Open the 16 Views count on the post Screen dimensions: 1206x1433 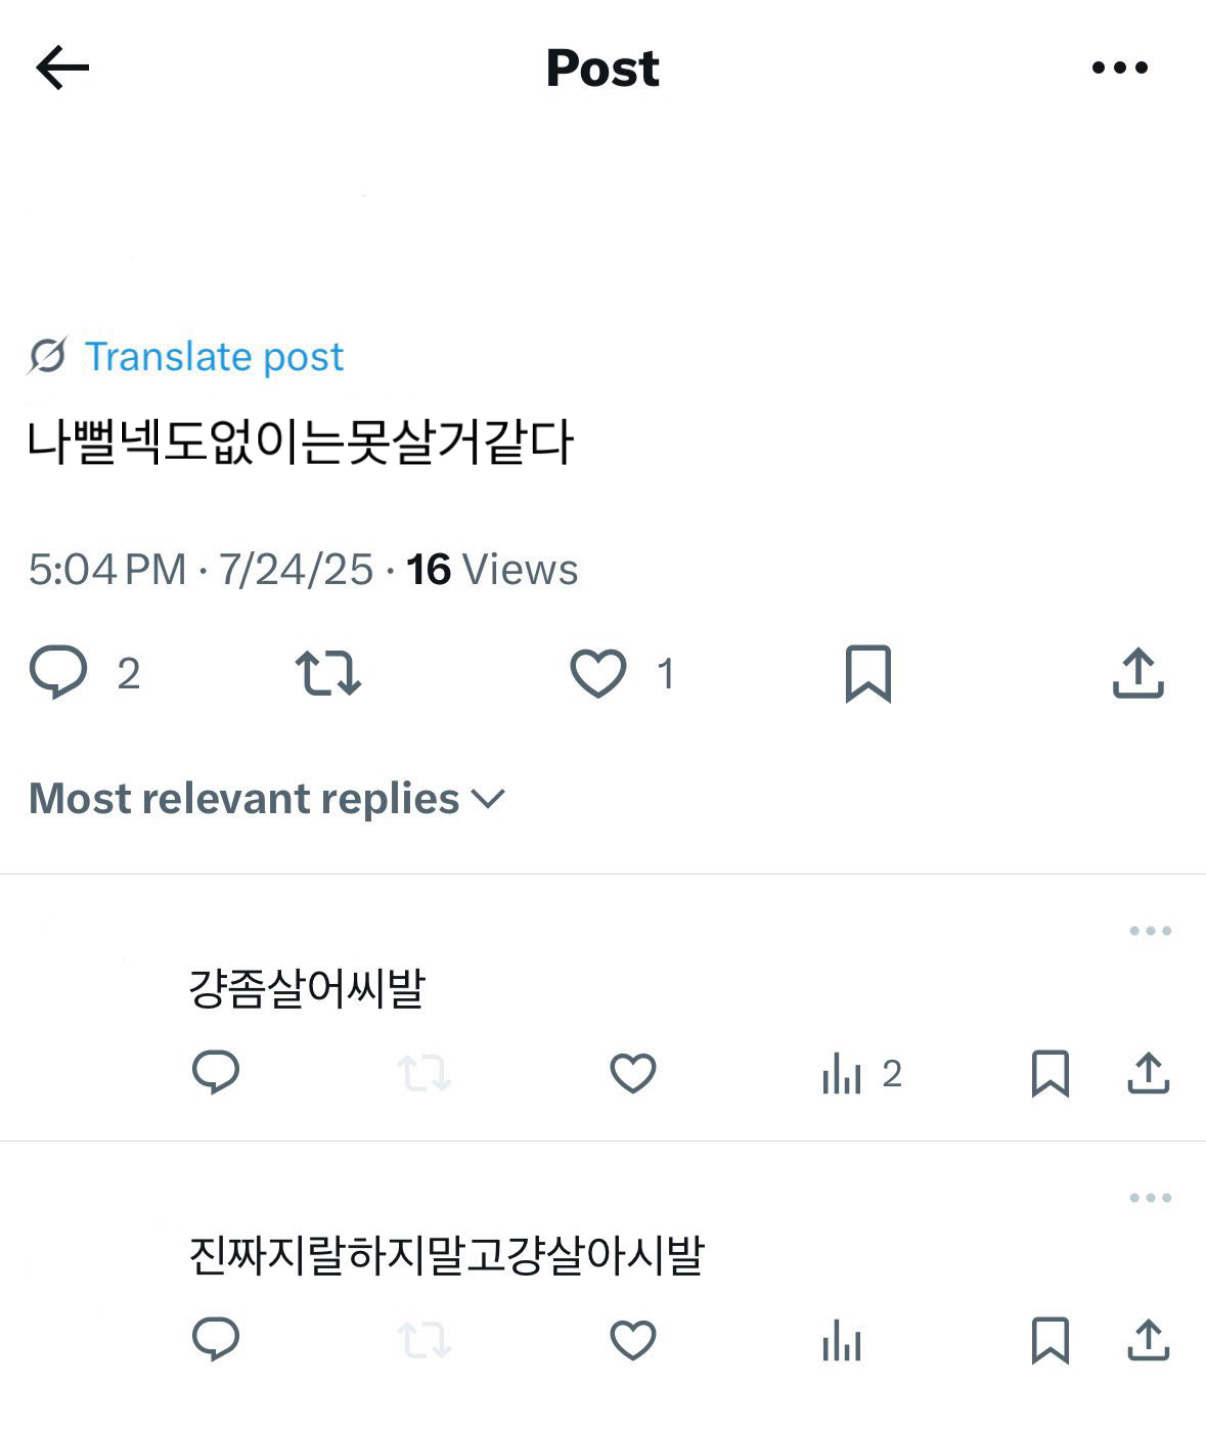coord(492,570)
